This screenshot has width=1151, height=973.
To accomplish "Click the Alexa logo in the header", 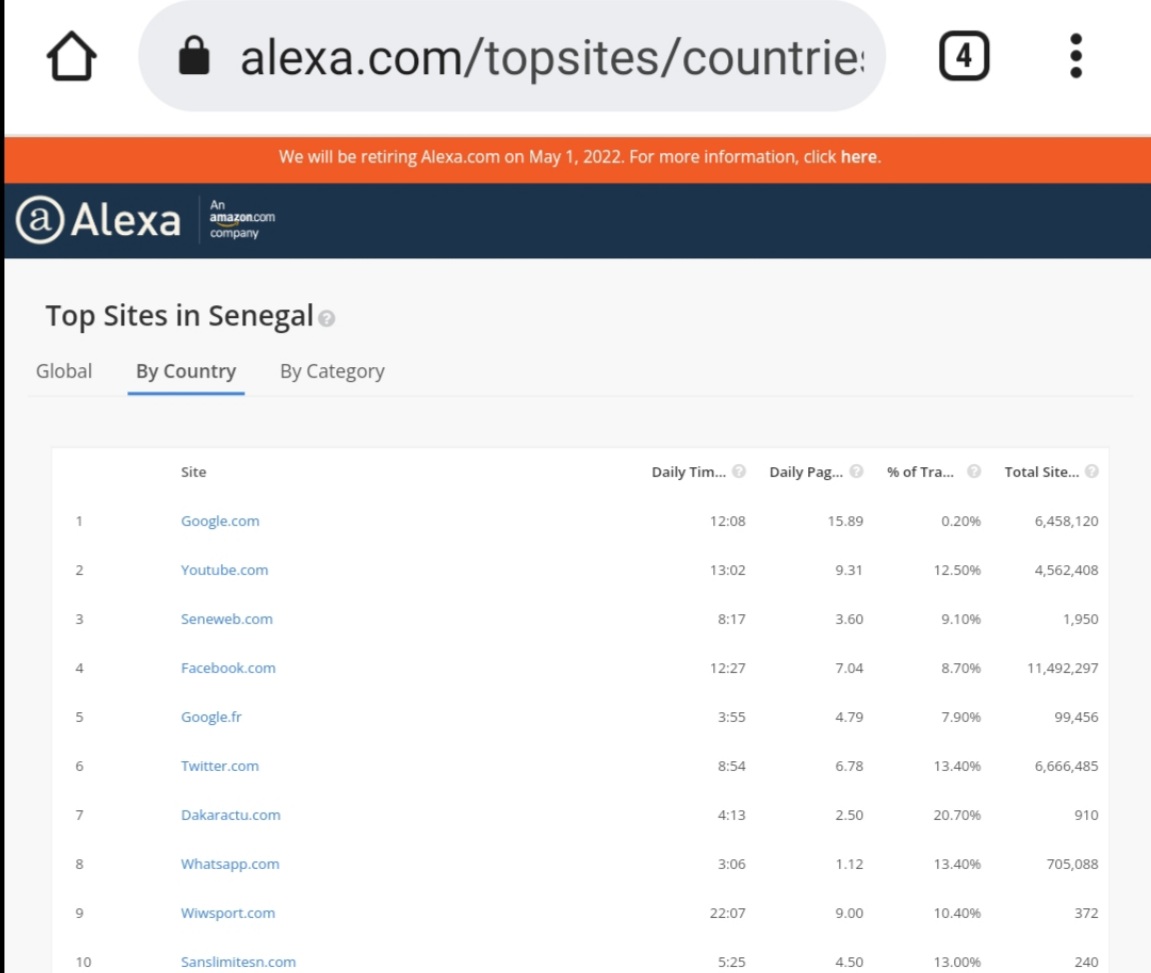I will [x=95, y=218].
